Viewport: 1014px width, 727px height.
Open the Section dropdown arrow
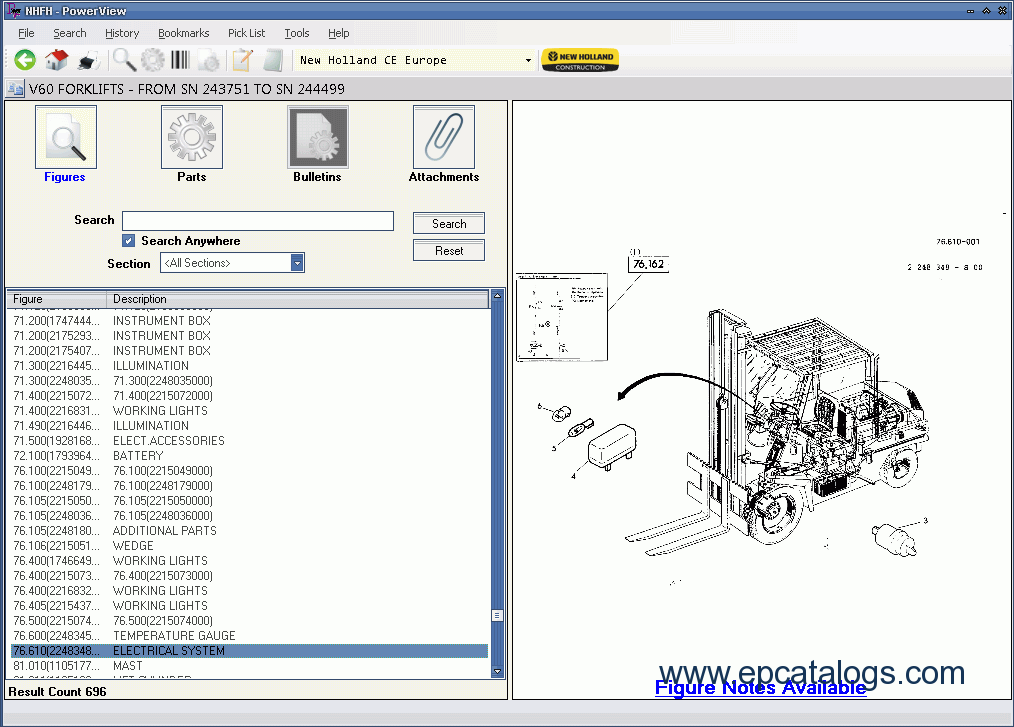click(x=297, y=263)
